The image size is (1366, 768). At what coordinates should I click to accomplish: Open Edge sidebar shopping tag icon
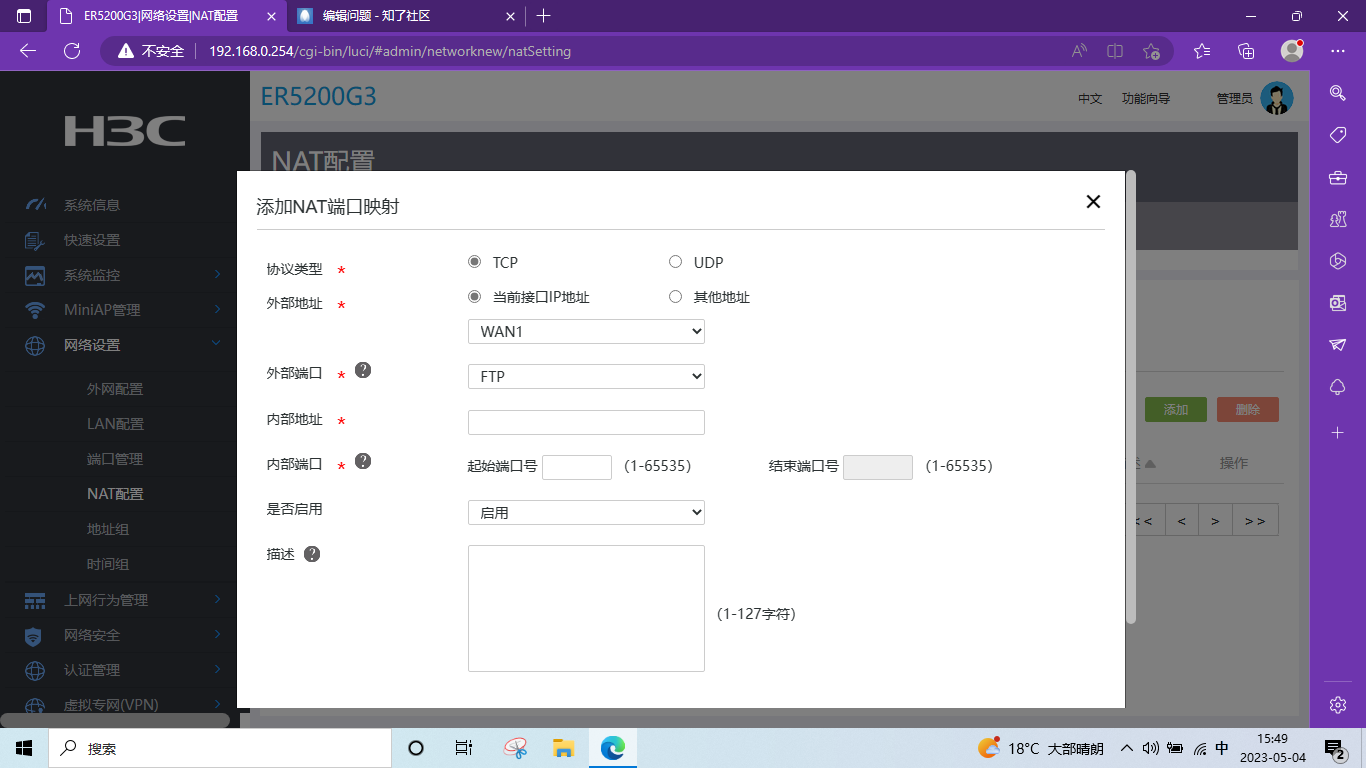tap(1337, 135)
